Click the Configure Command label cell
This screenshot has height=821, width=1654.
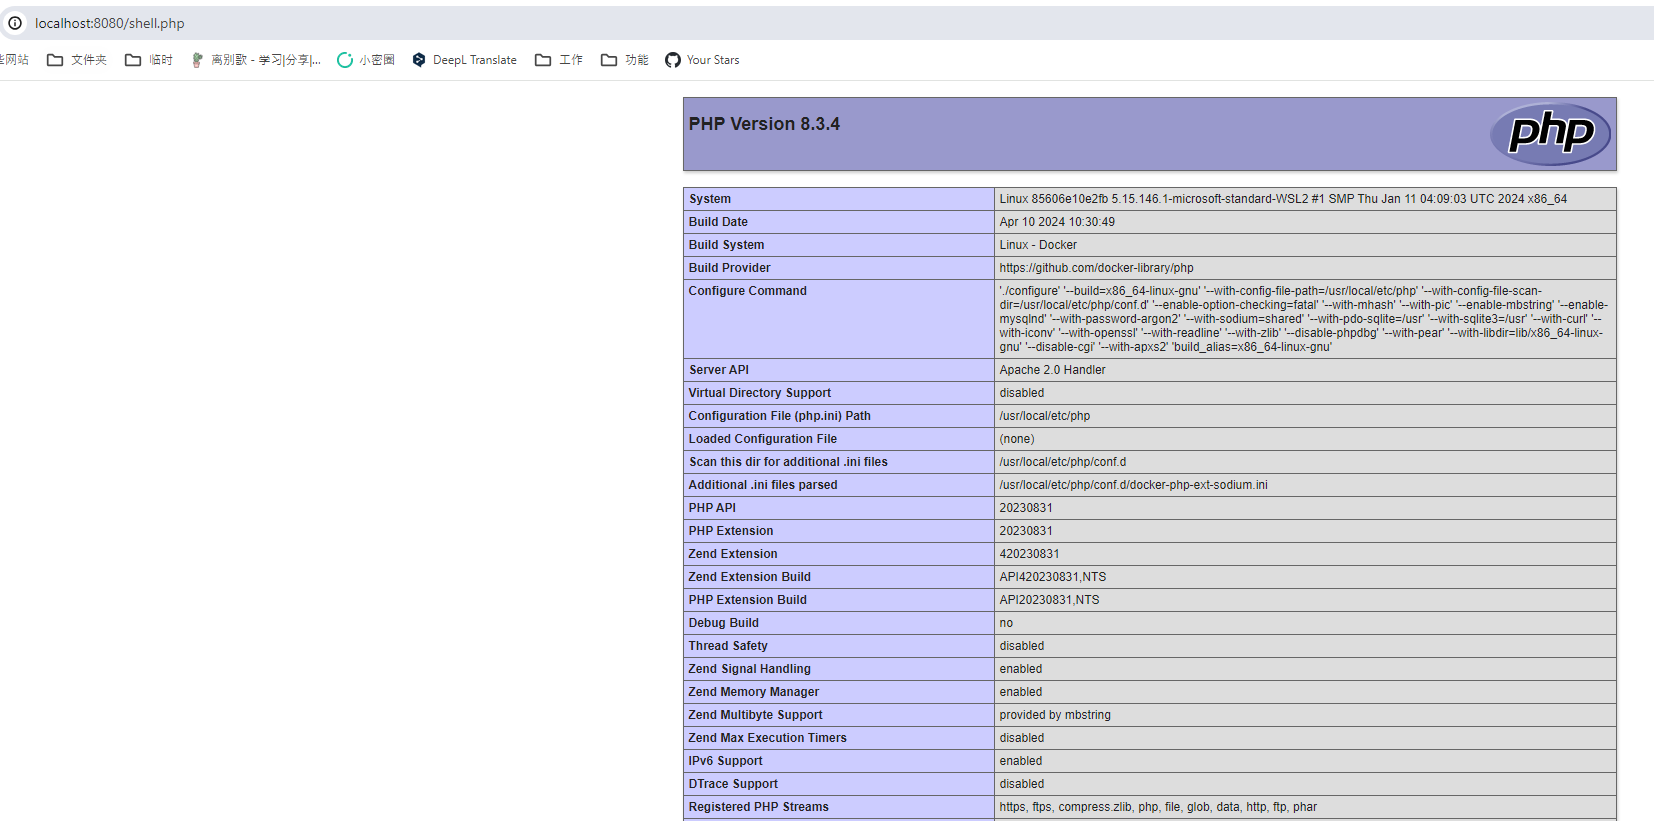point(747,291)
